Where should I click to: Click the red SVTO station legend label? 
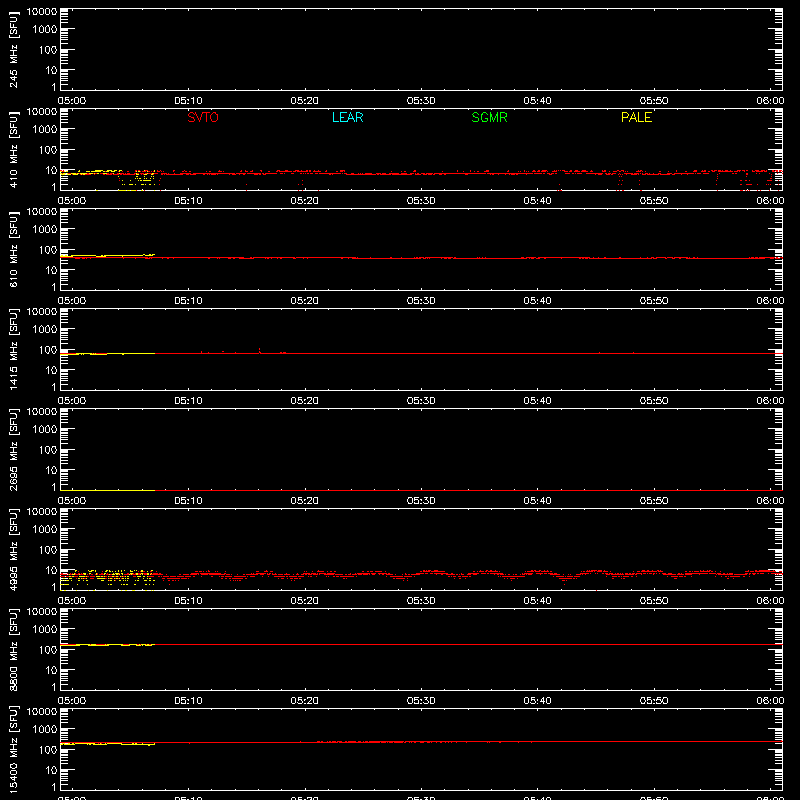(x=203, y=117)
